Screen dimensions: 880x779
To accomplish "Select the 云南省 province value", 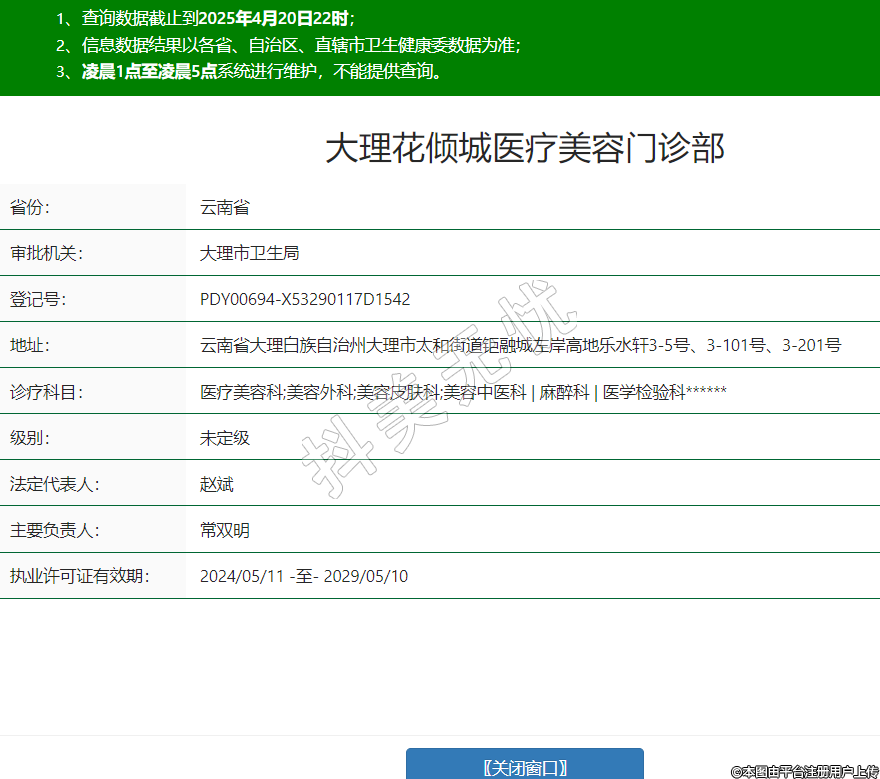I will [x=224, y=208].
